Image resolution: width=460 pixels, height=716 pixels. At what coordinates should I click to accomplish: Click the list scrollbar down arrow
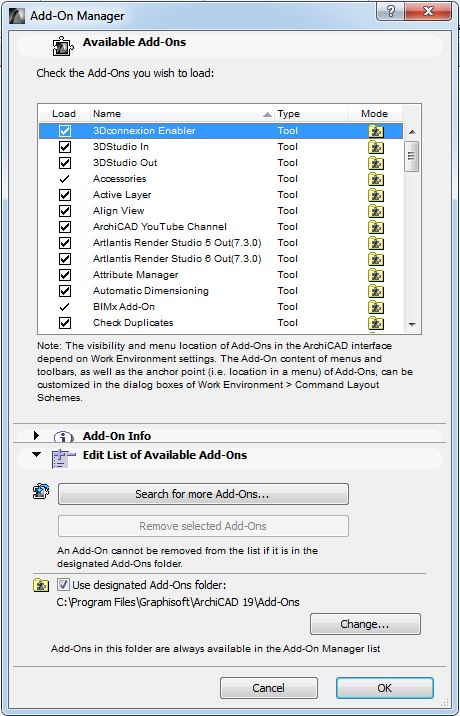(x=412, y=324)
